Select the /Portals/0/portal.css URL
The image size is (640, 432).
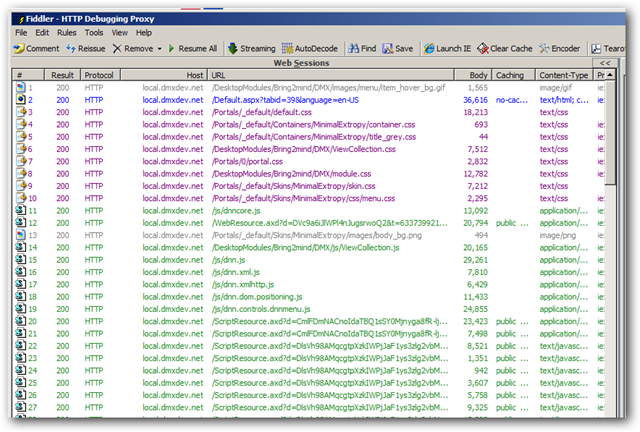click(x=247, y=161)
